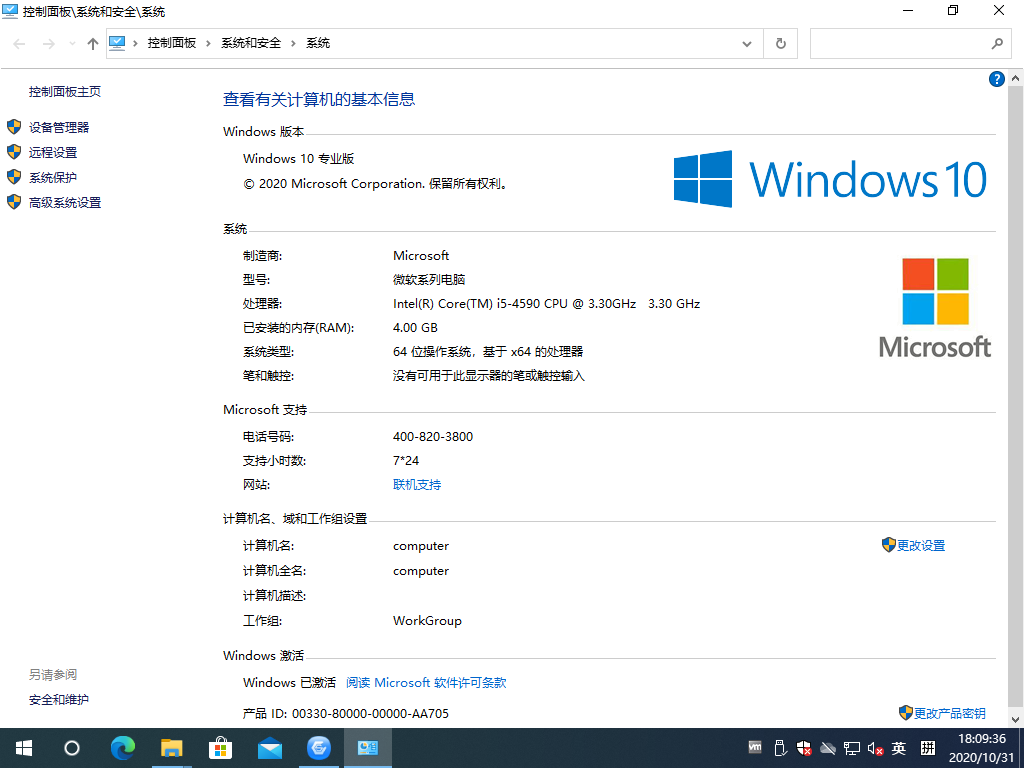Click the 联机支持 online support link

pyautogui.click(x=417, y=485)
